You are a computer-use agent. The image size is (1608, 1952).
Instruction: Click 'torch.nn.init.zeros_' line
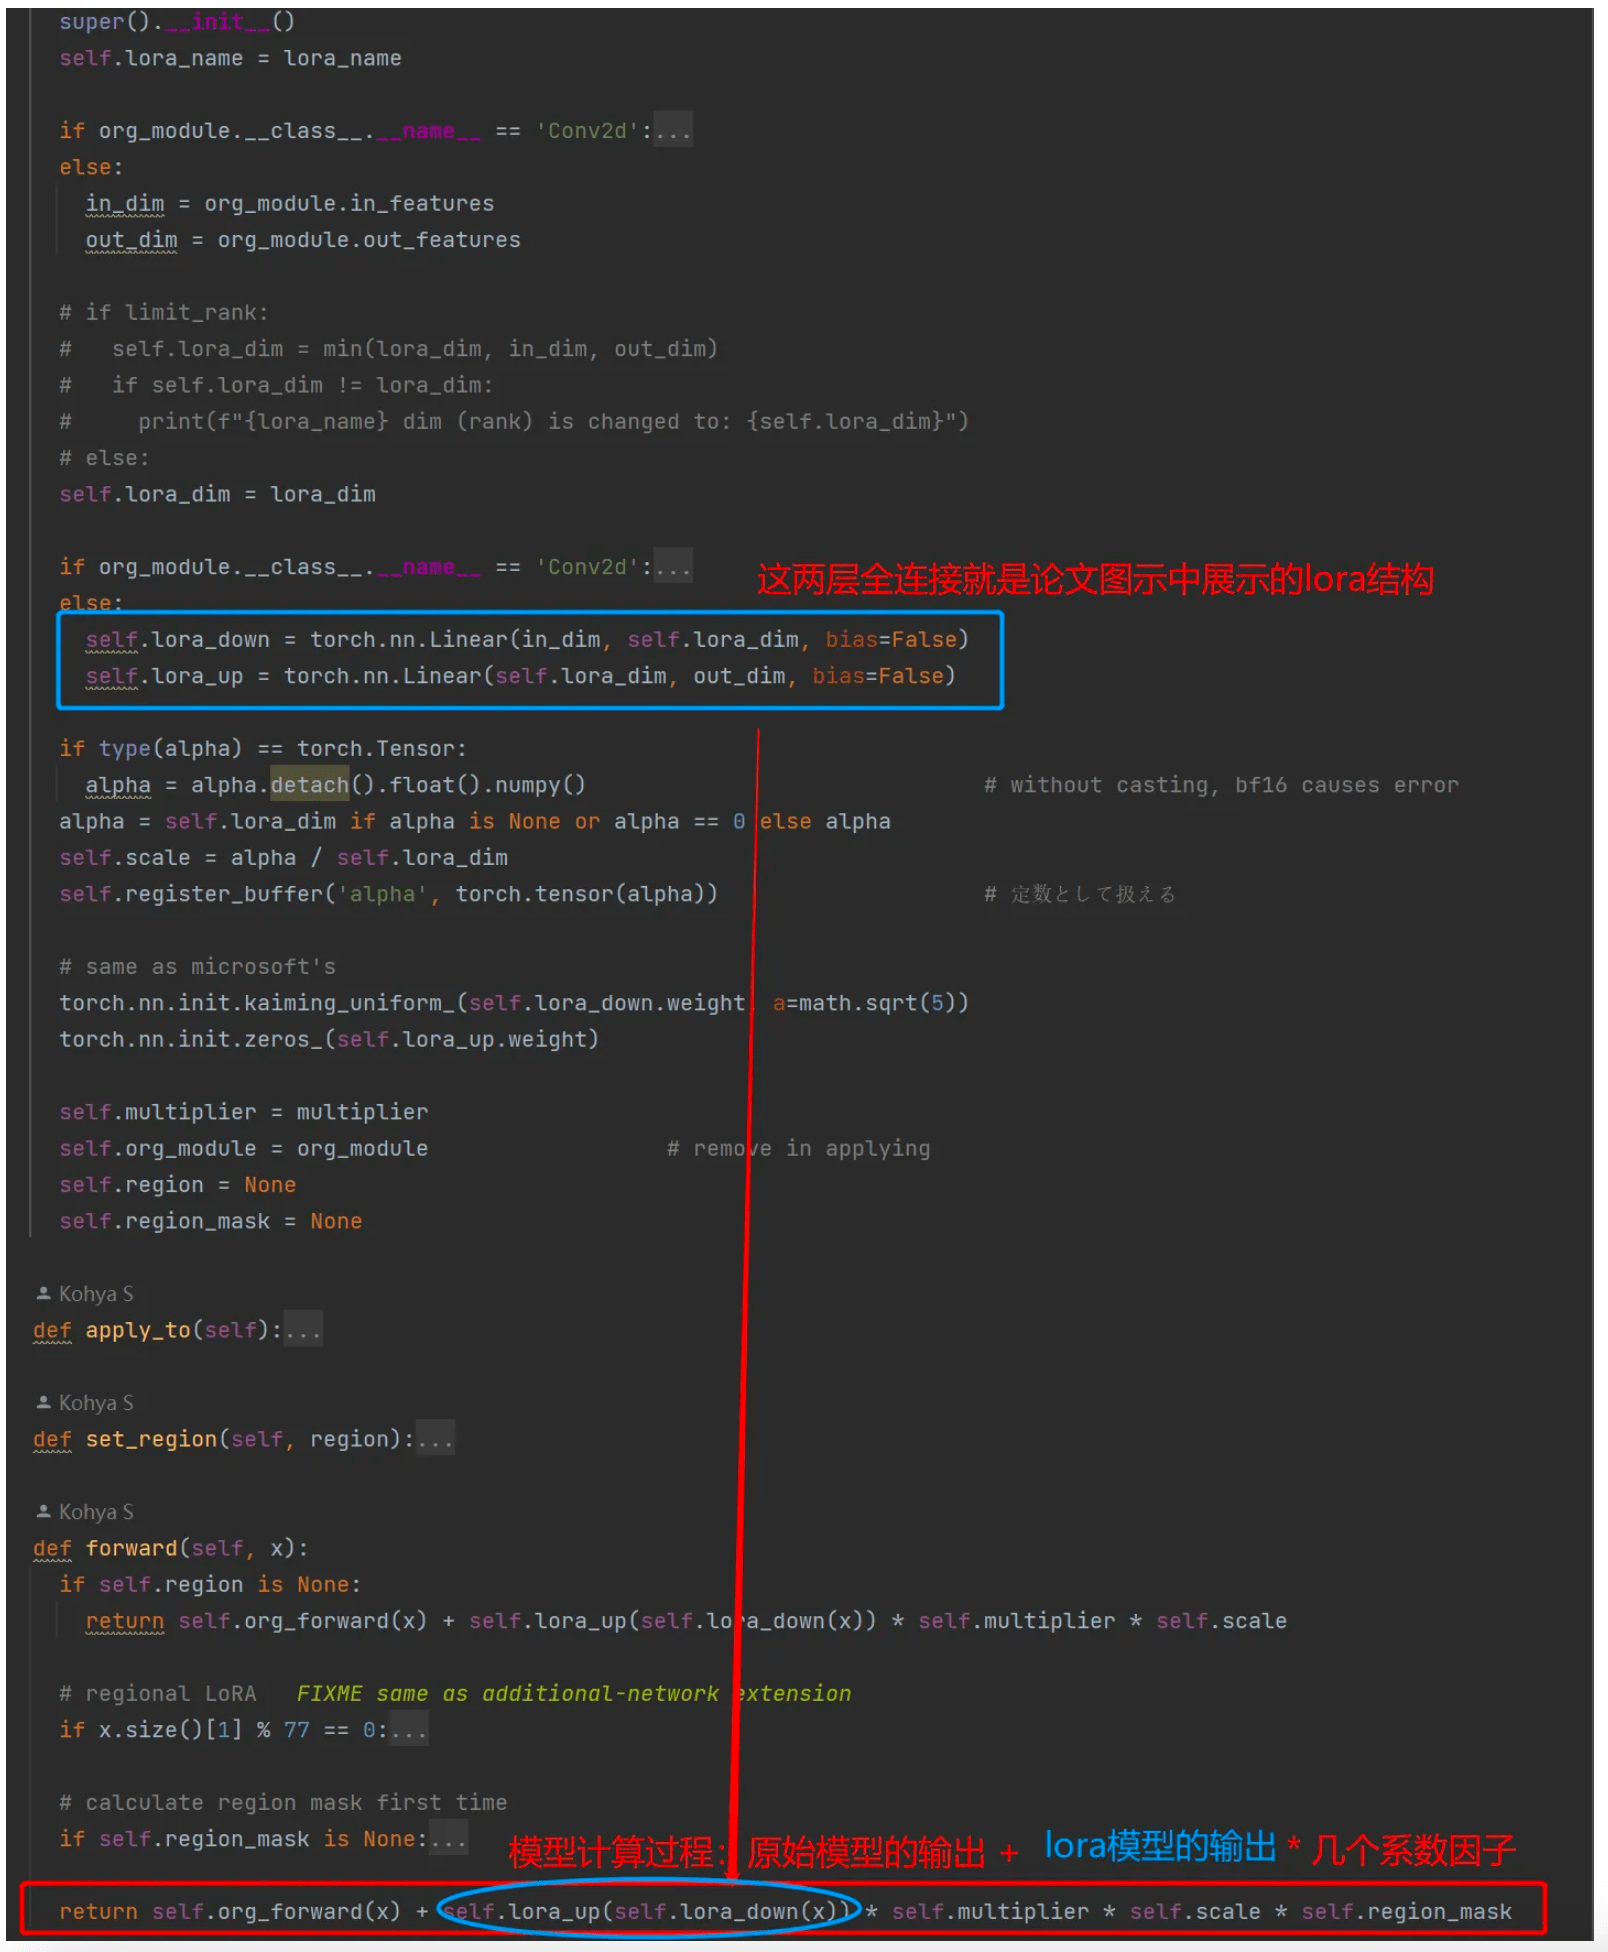[x=329, y=1040]
